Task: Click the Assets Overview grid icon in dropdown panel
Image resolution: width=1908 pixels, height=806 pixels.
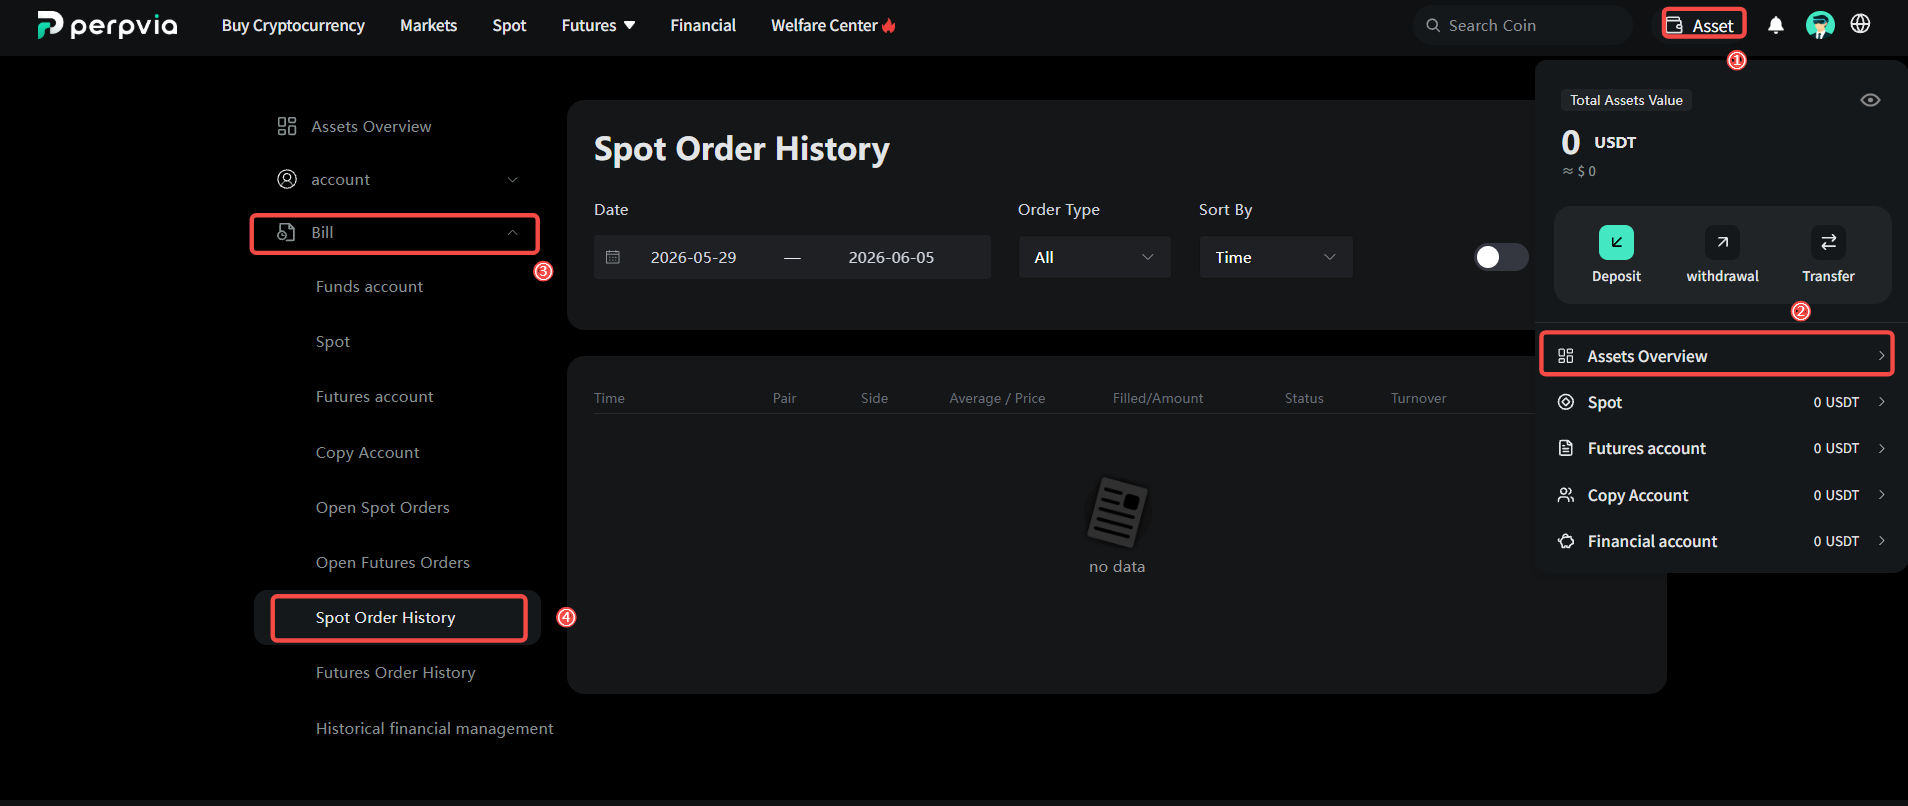Action: [1566, 356]
